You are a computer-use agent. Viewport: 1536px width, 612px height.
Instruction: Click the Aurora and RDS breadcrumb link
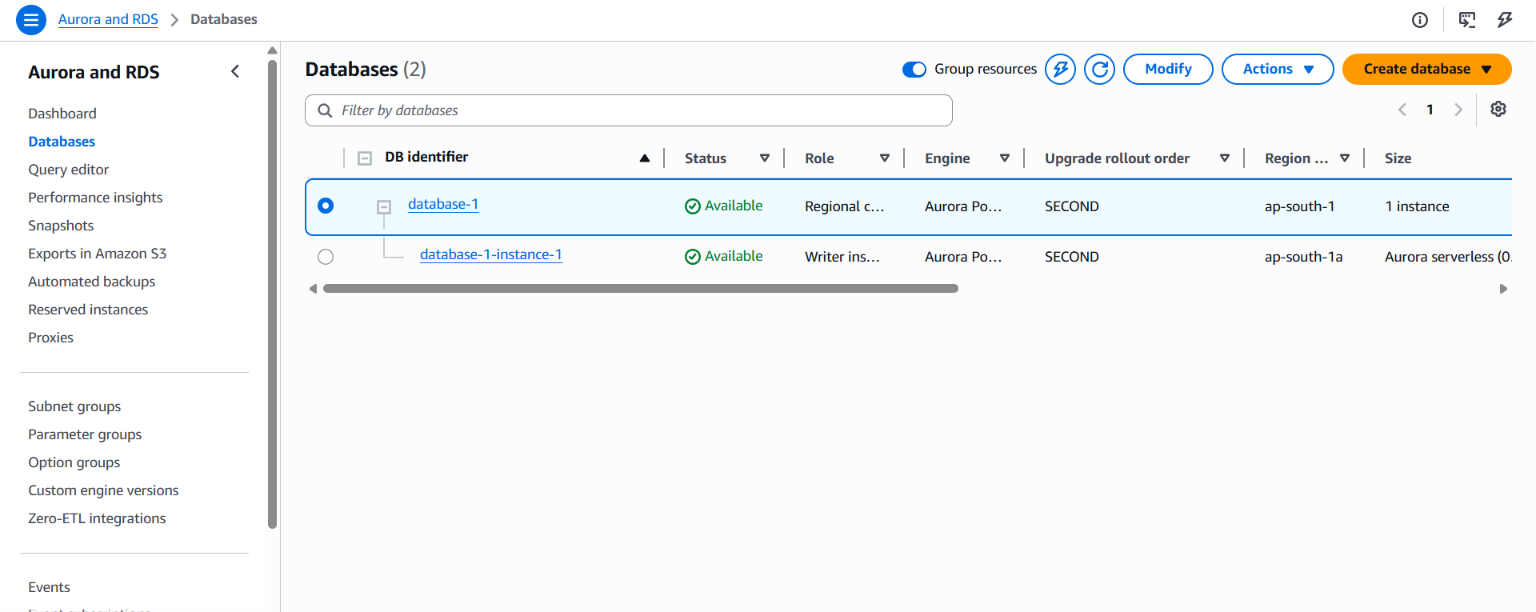108,19
